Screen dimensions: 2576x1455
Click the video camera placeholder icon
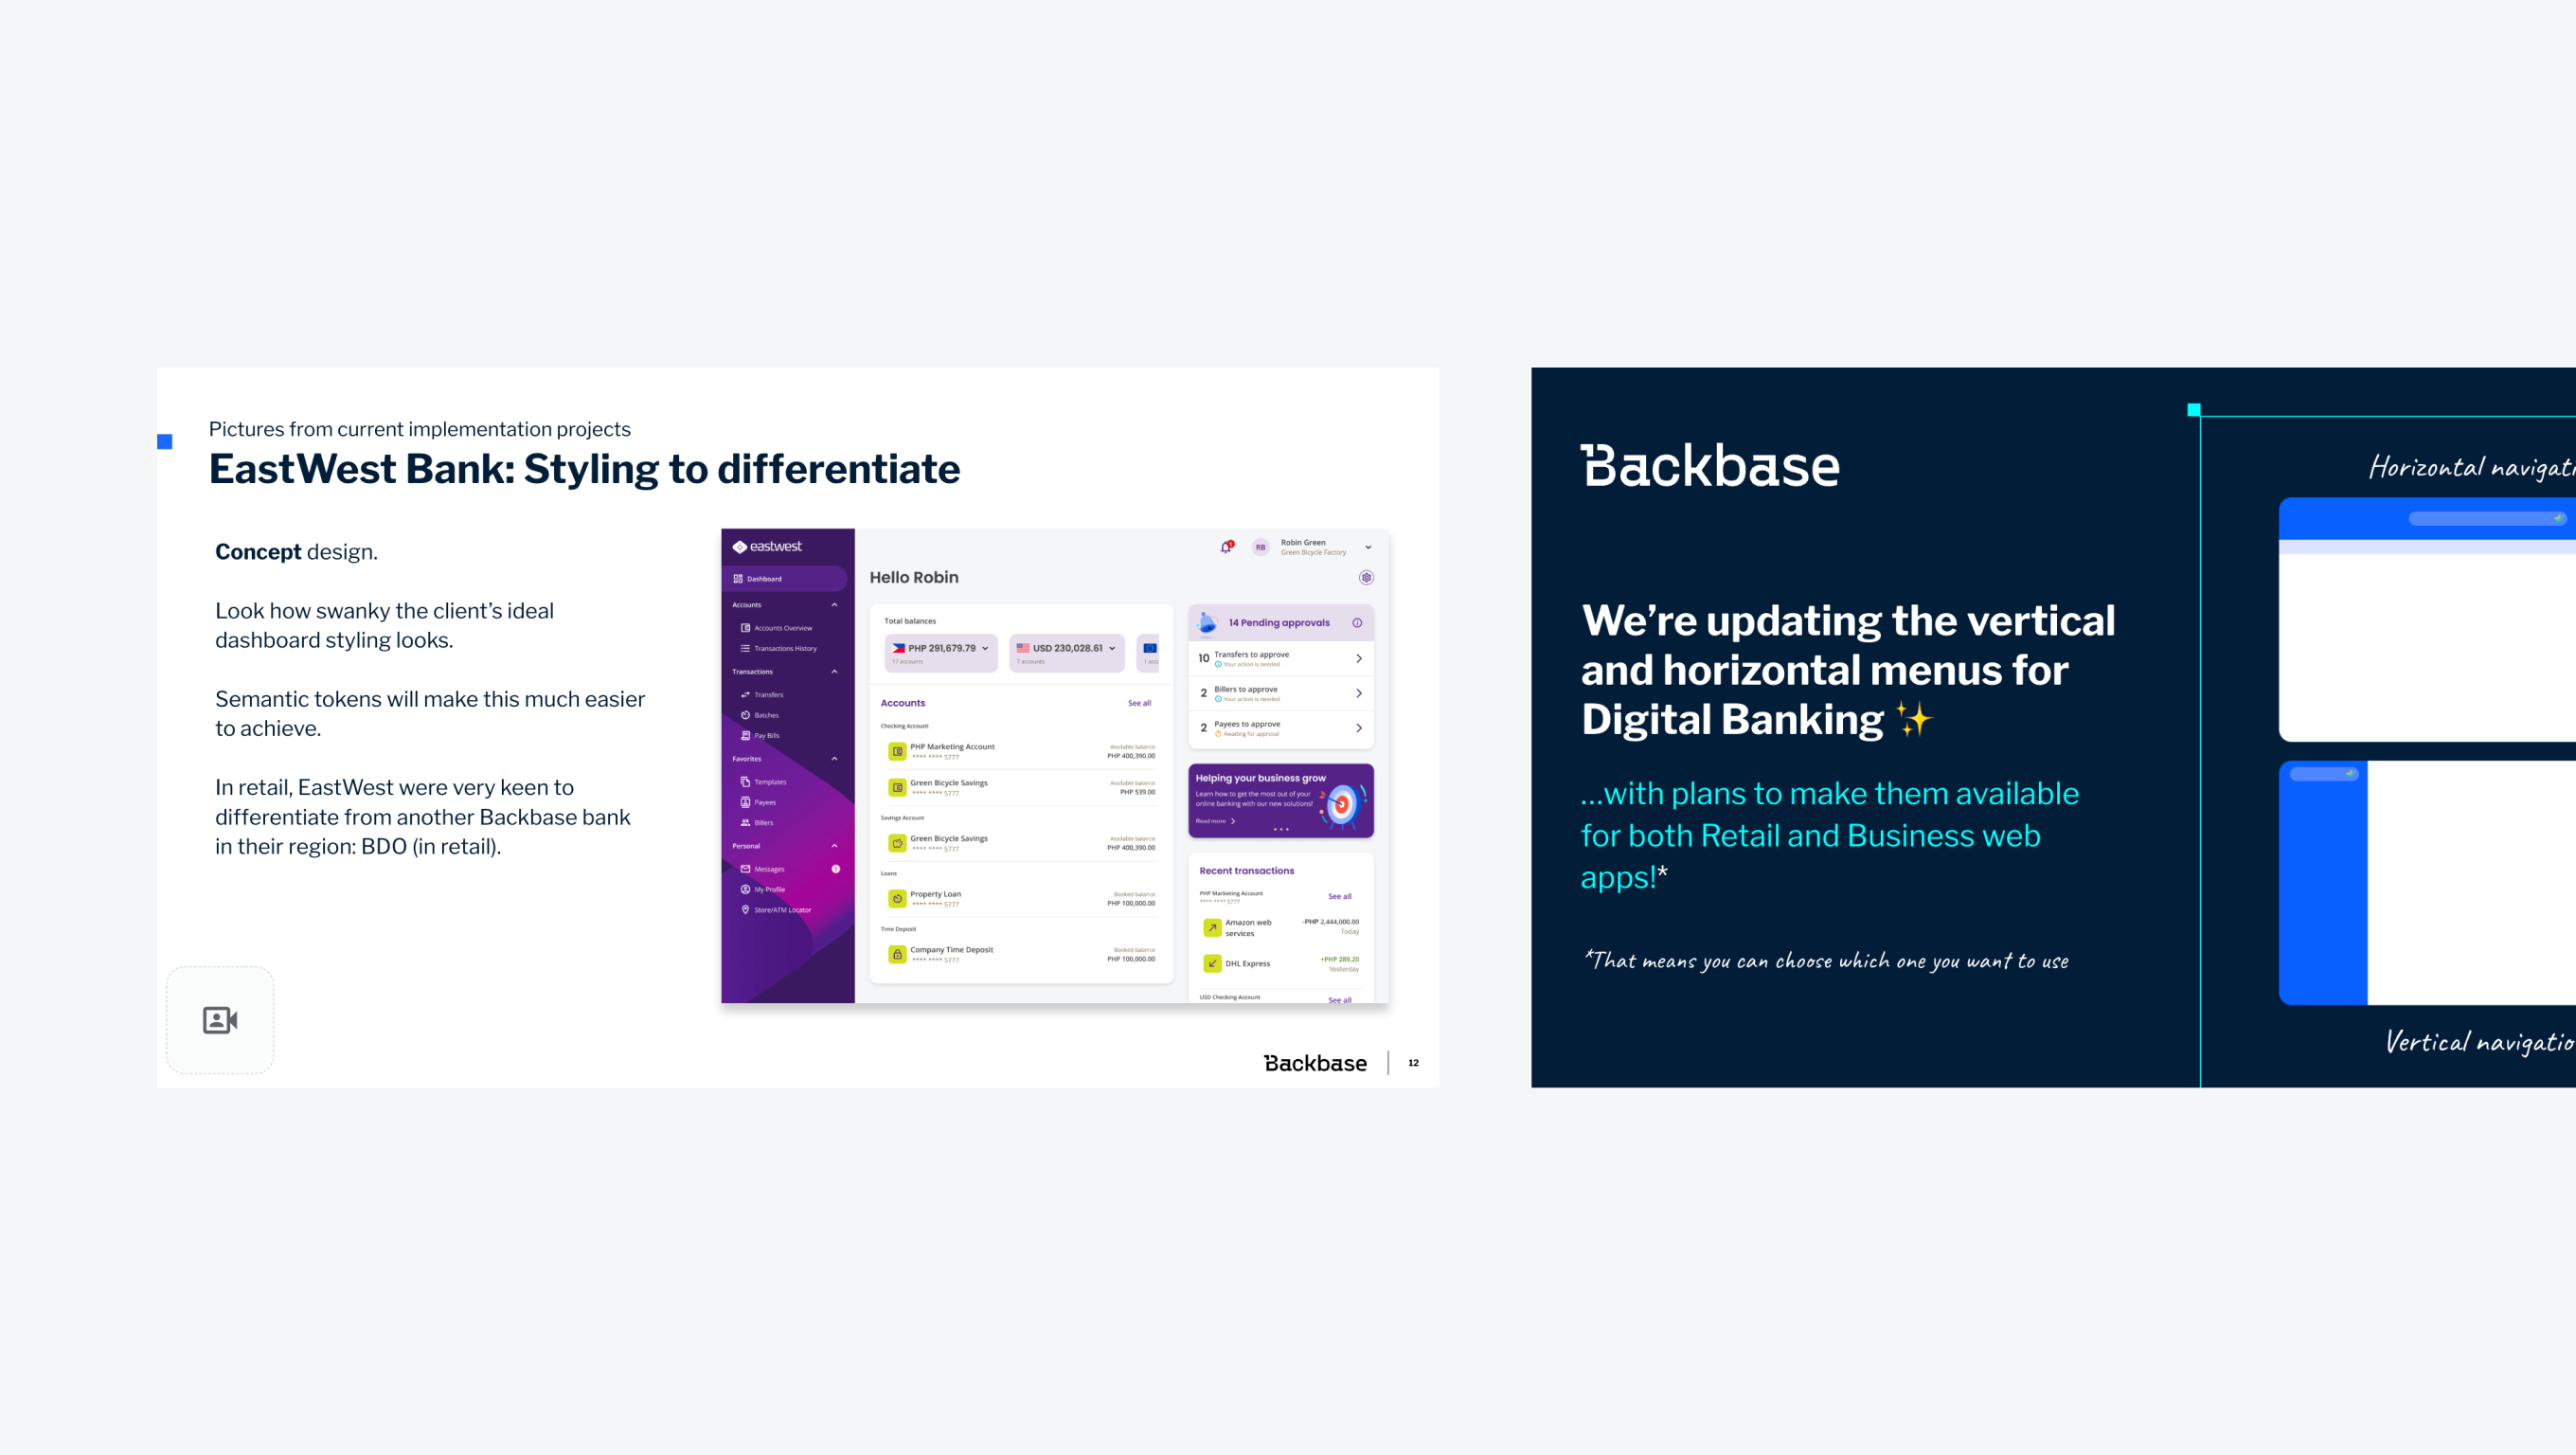(220, 1020)
